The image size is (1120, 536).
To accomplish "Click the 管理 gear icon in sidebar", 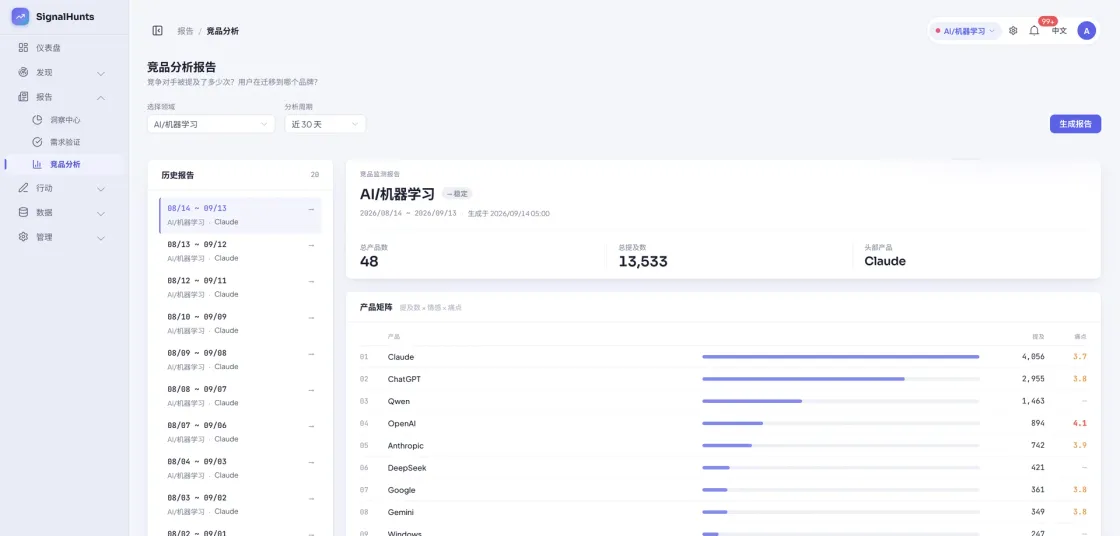I will coord(24,237).
